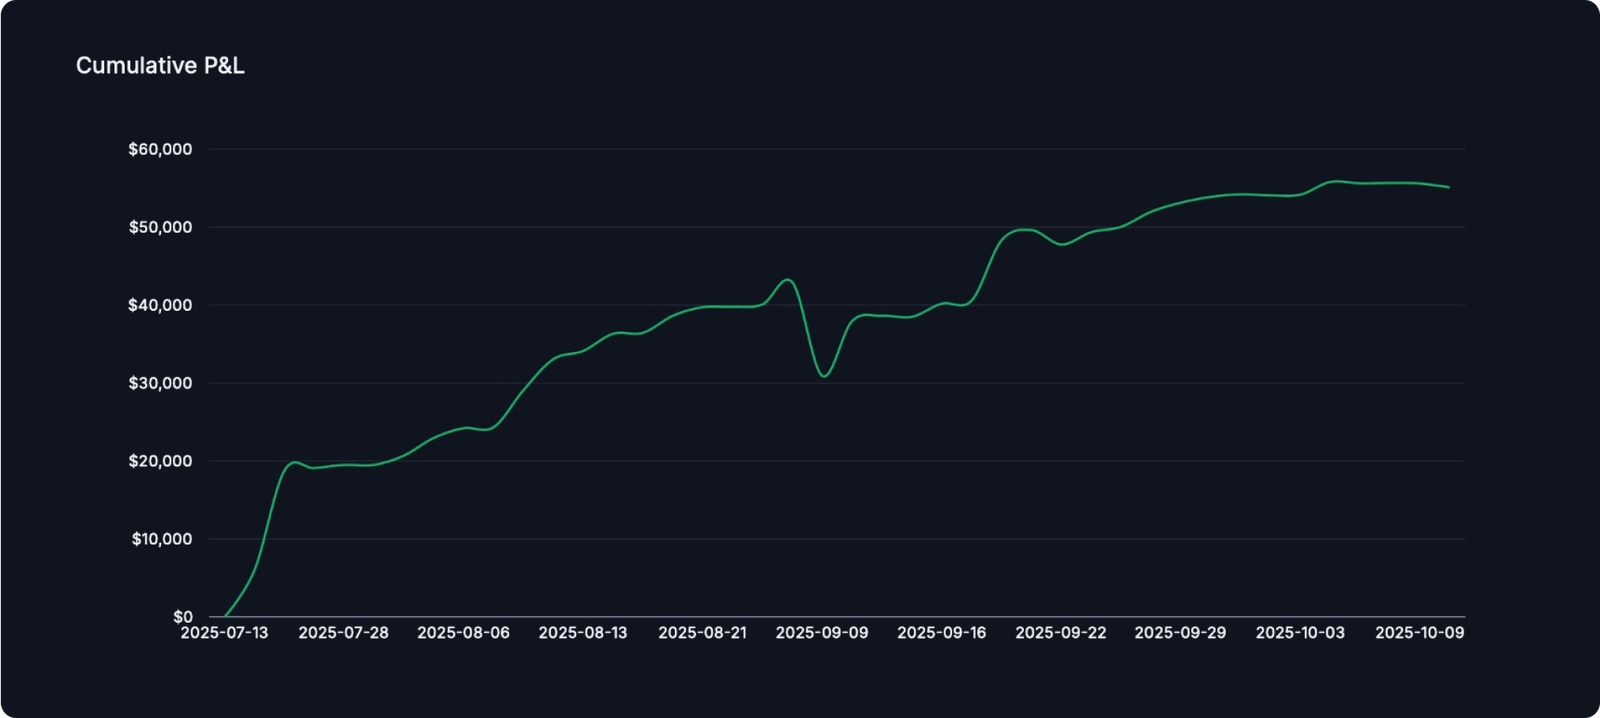Click the $30,000 y-axis label
The image size is (1600, 718).
pyautogui.click(x=160, y=383)
